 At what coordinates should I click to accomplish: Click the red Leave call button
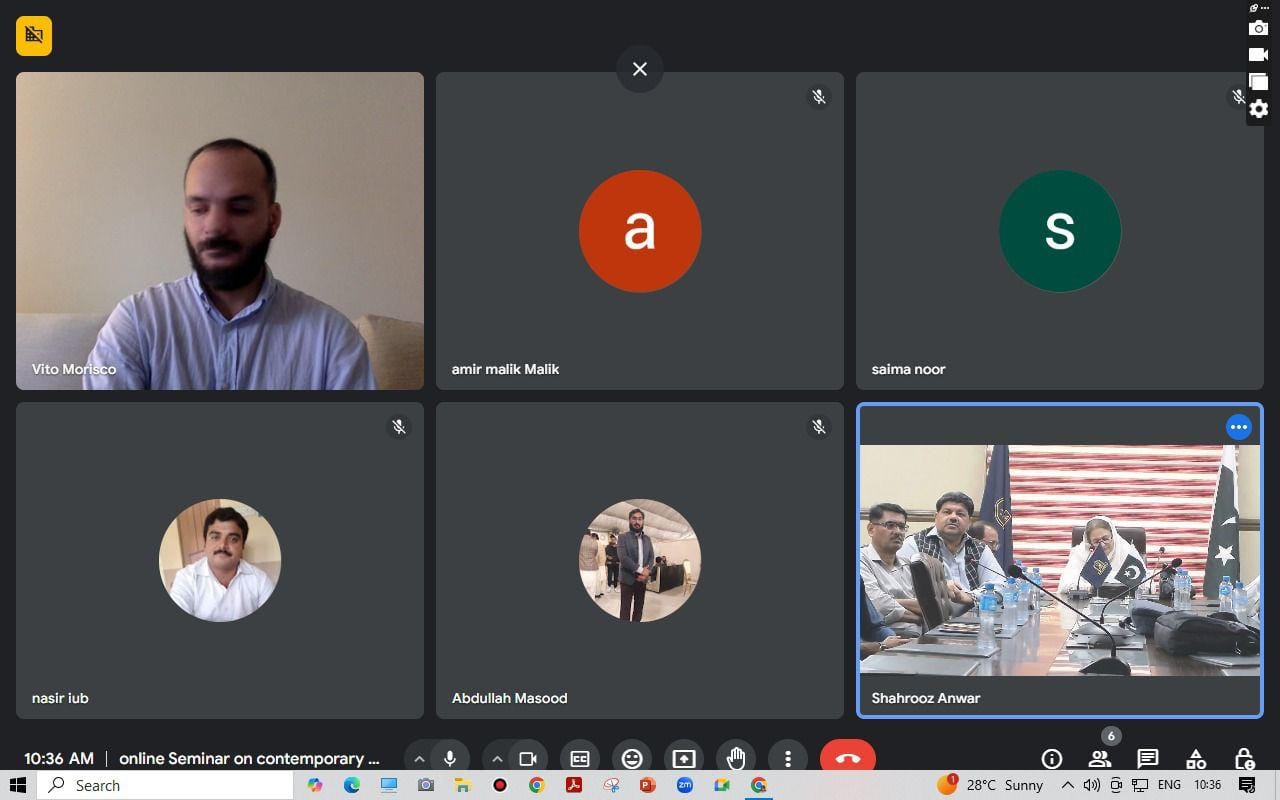pyautogui.click(x=847, y=758)
